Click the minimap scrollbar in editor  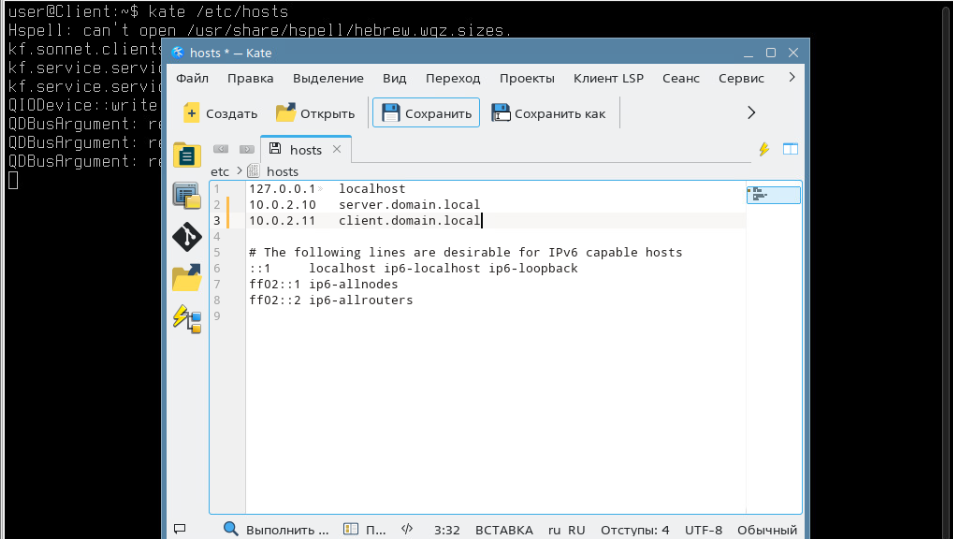click(x=773, y=194)
